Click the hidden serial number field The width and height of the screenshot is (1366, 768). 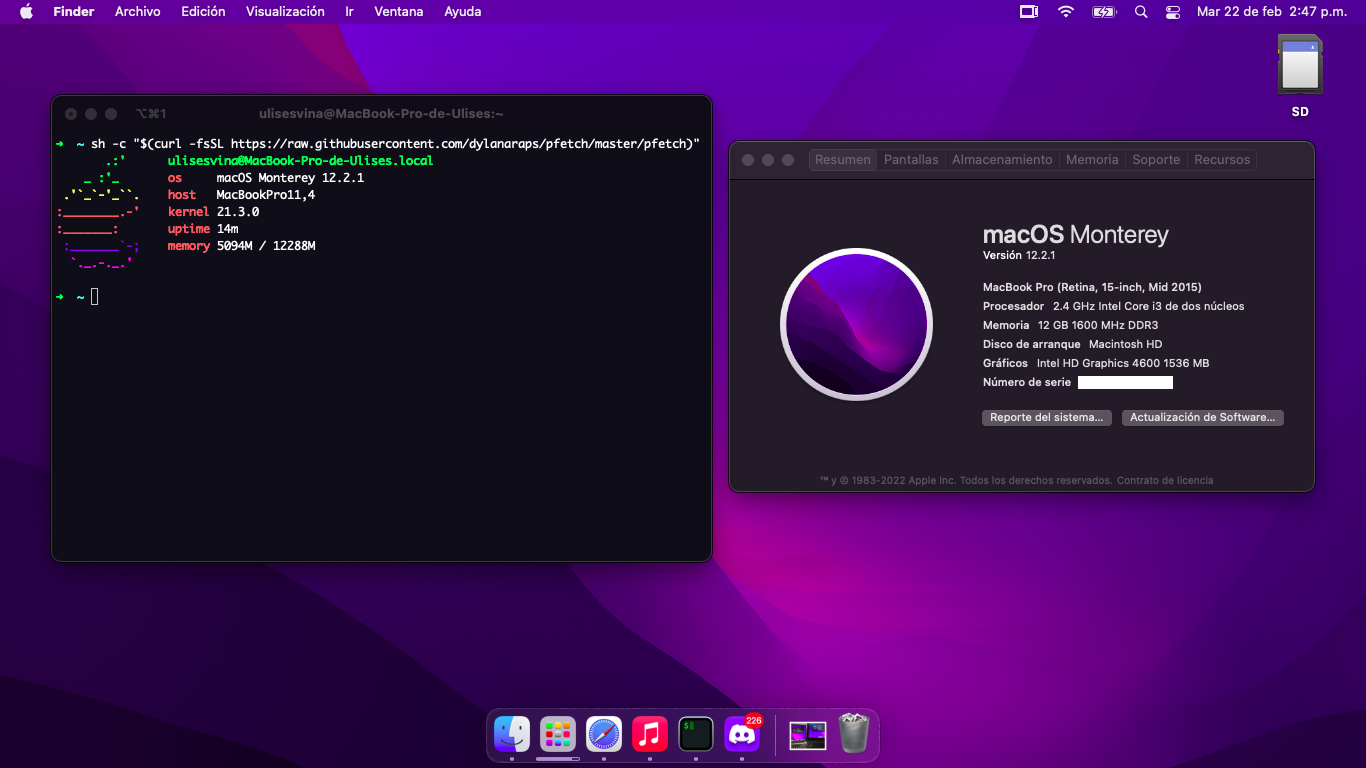tap(1125, 382)
